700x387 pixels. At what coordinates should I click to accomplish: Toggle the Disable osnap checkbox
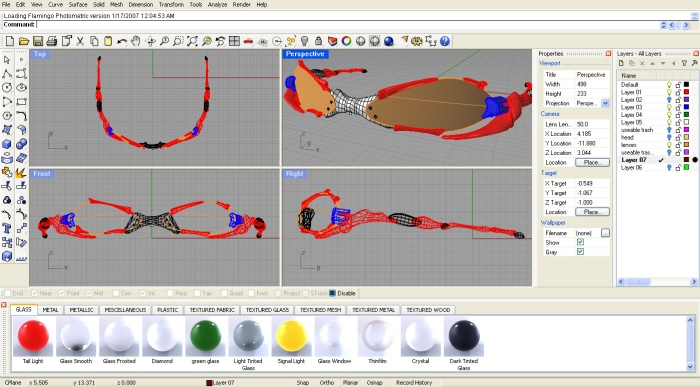(332, 293)
